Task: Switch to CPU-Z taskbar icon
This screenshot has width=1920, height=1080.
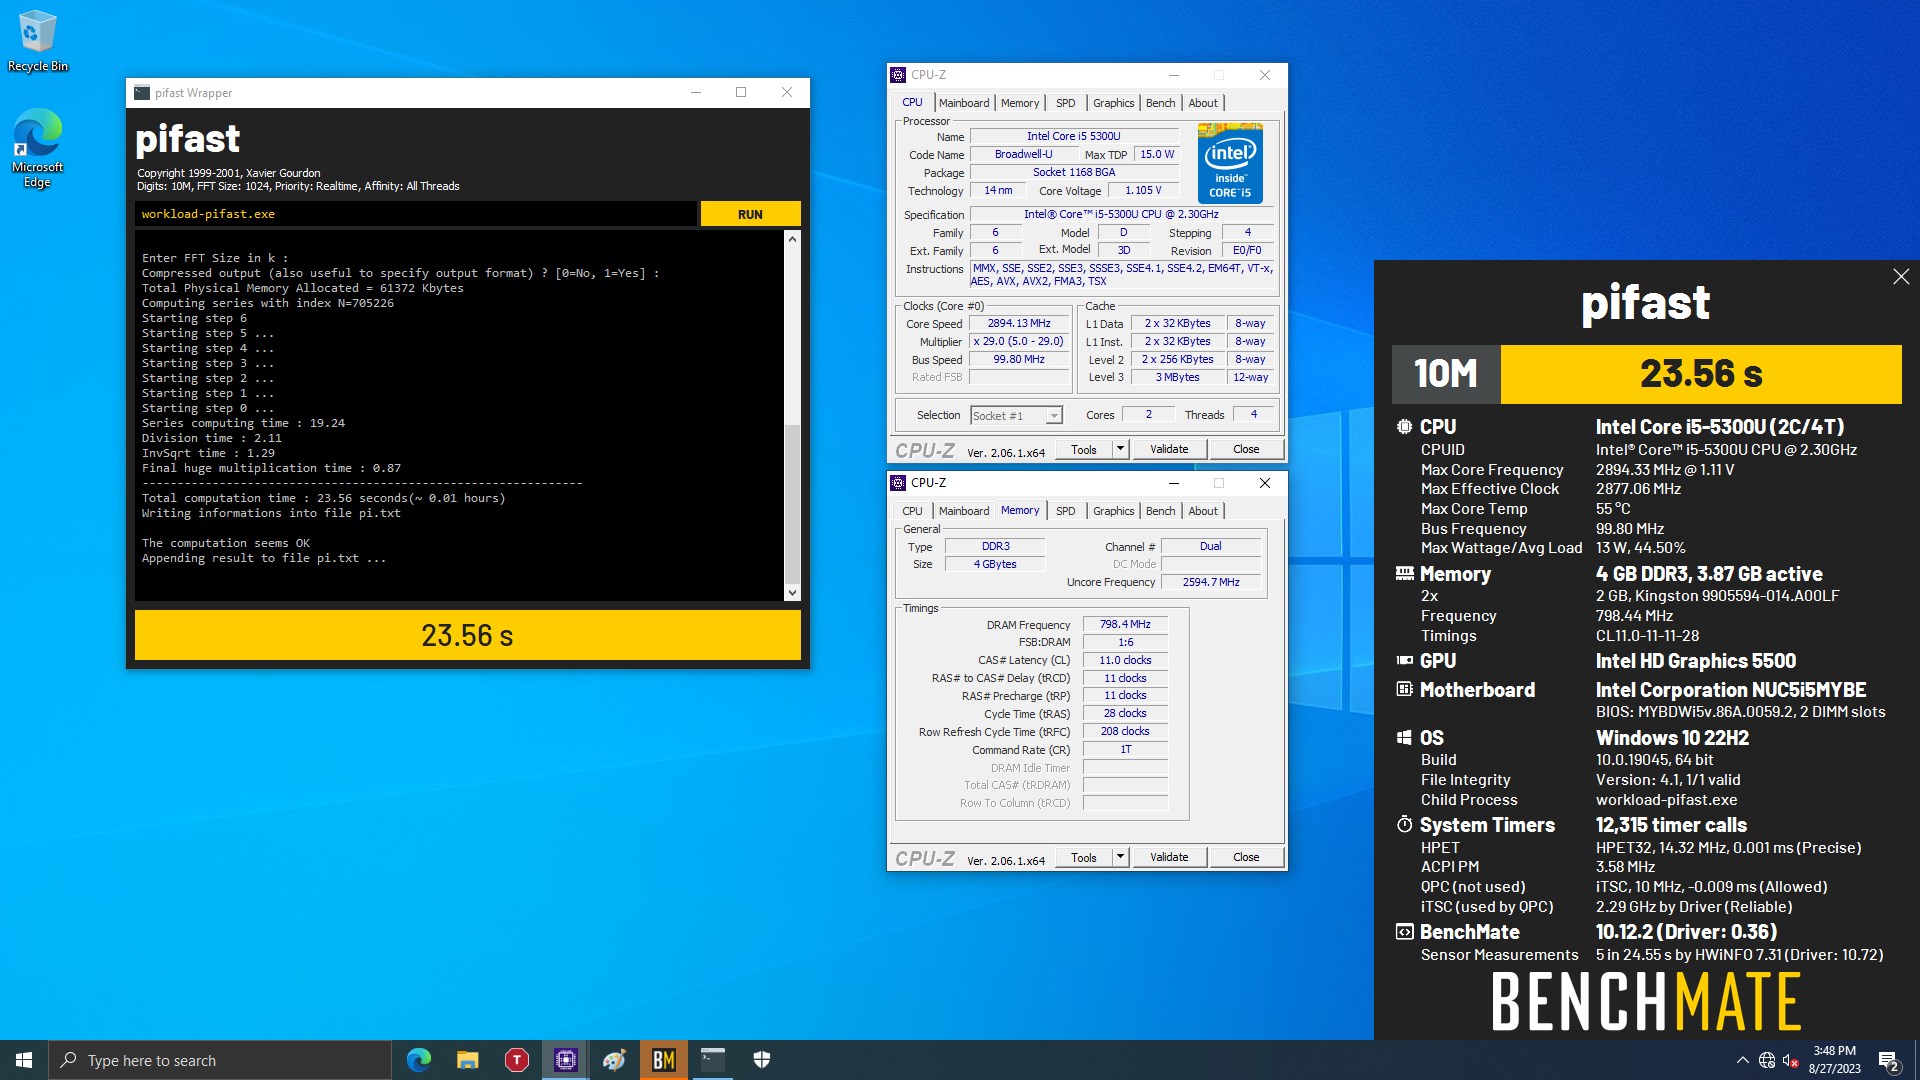Action: [566, 1060]
